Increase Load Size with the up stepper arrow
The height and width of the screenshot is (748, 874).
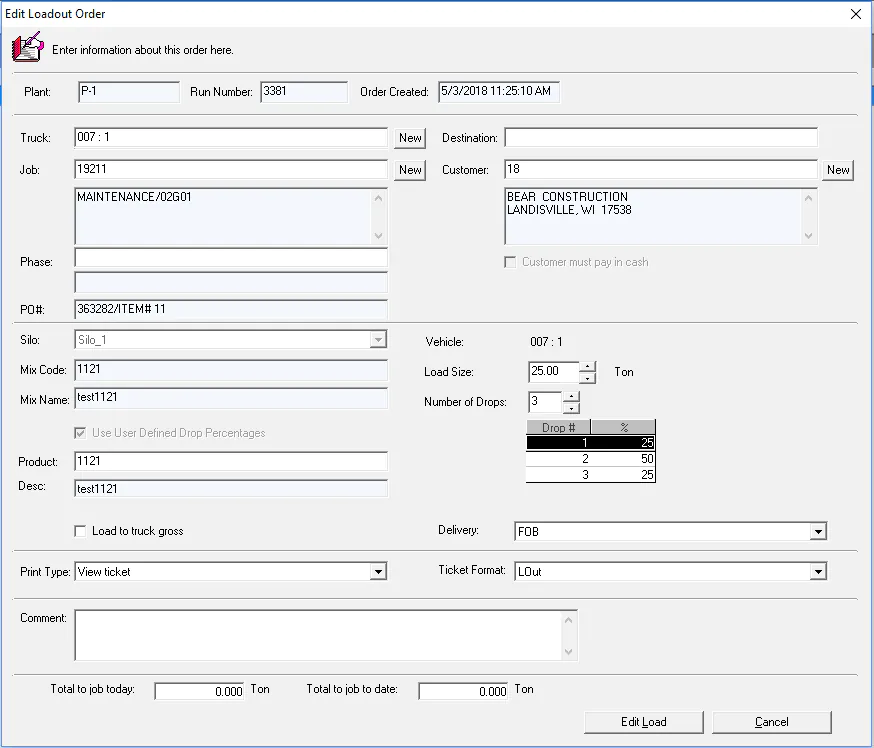(589, 367)
